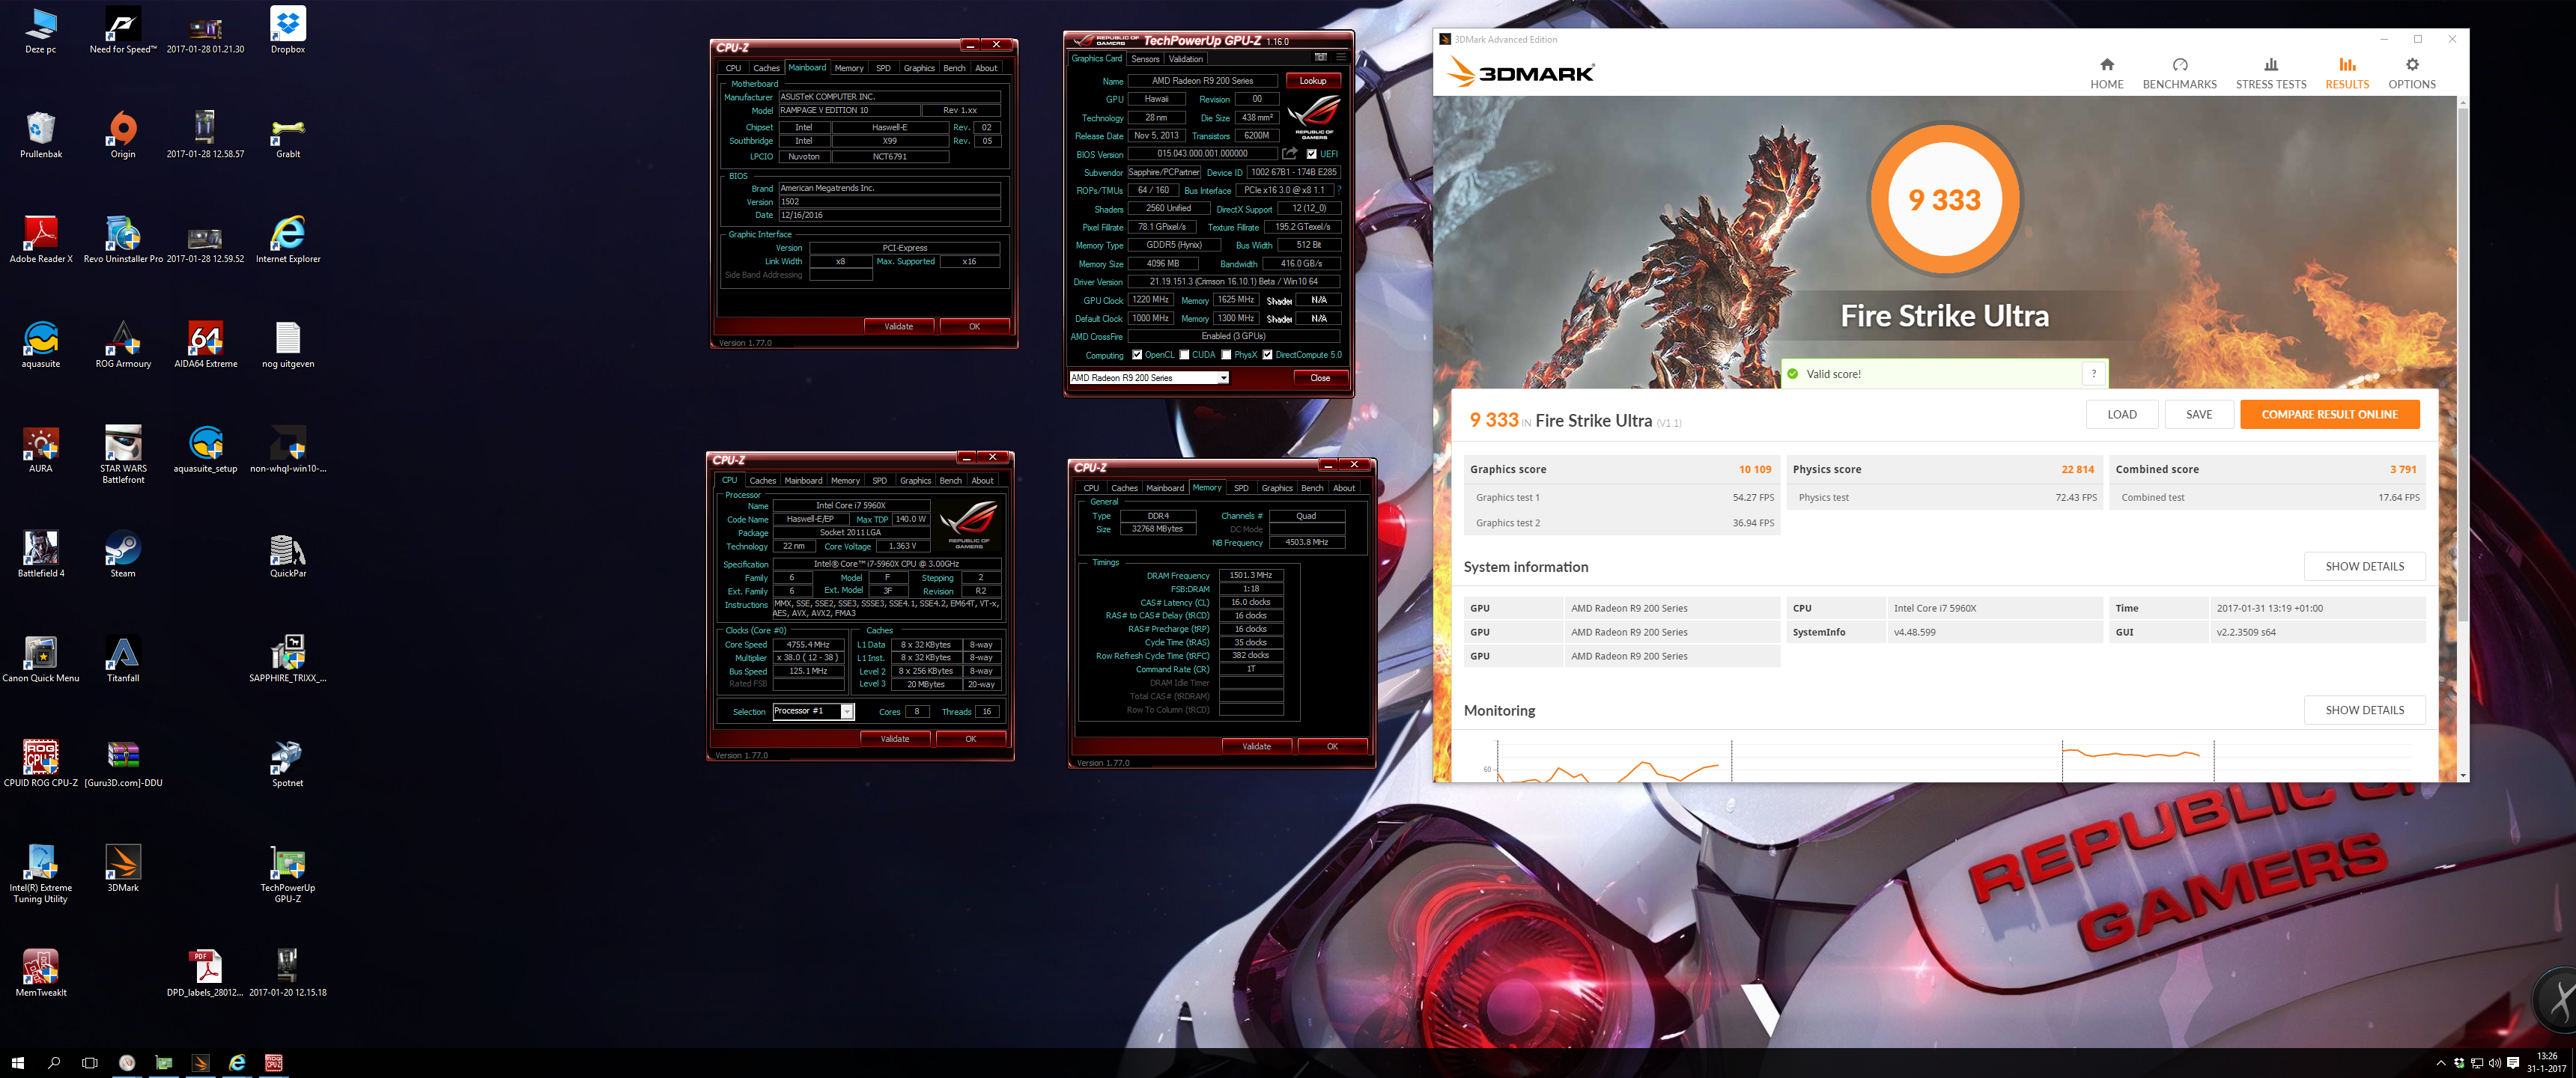The width and height of the screenshot is (2576, 1078).
Task: Show details for System information
Action: pos(2364,566)
